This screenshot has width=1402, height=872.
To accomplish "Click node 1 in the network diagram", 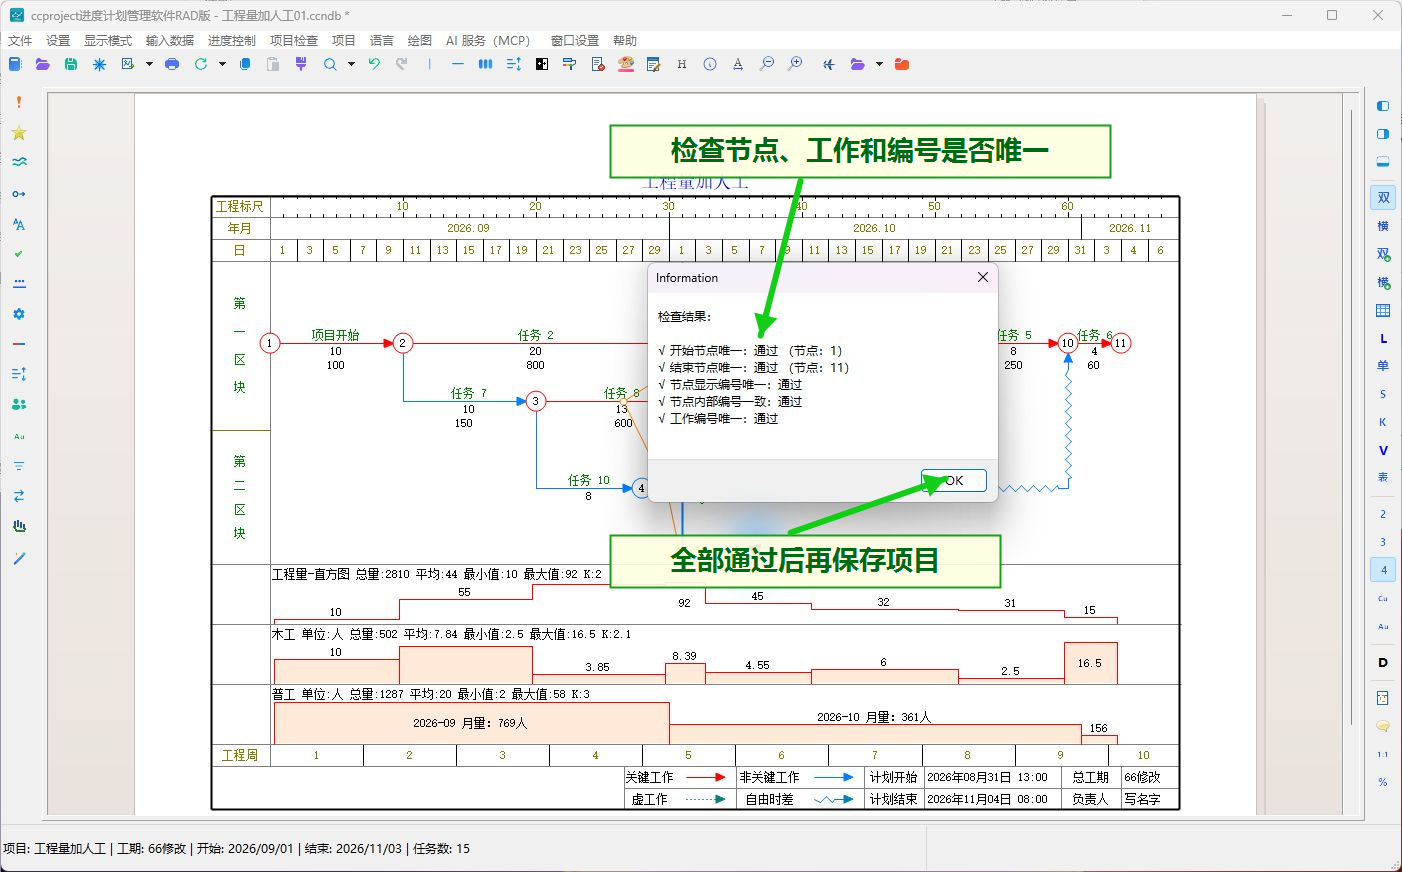I will (x=269, y=343).
